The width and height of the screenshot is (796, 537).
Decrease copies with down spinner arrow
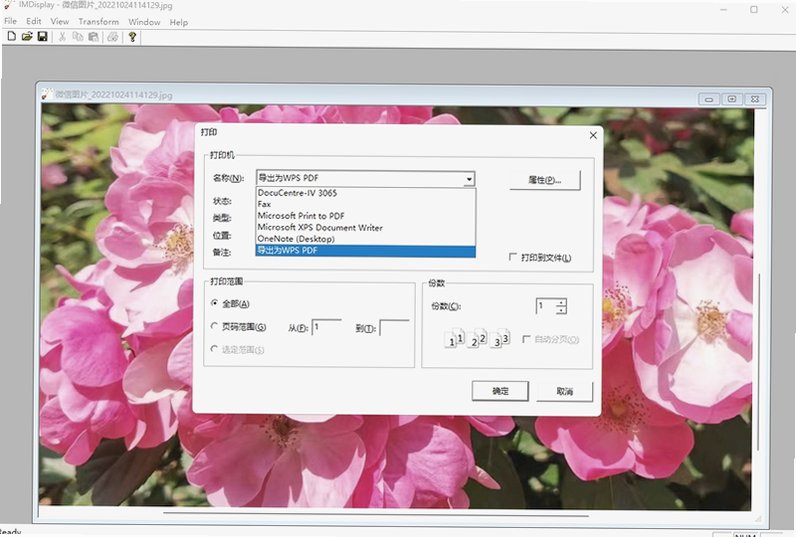click(561, 310)
